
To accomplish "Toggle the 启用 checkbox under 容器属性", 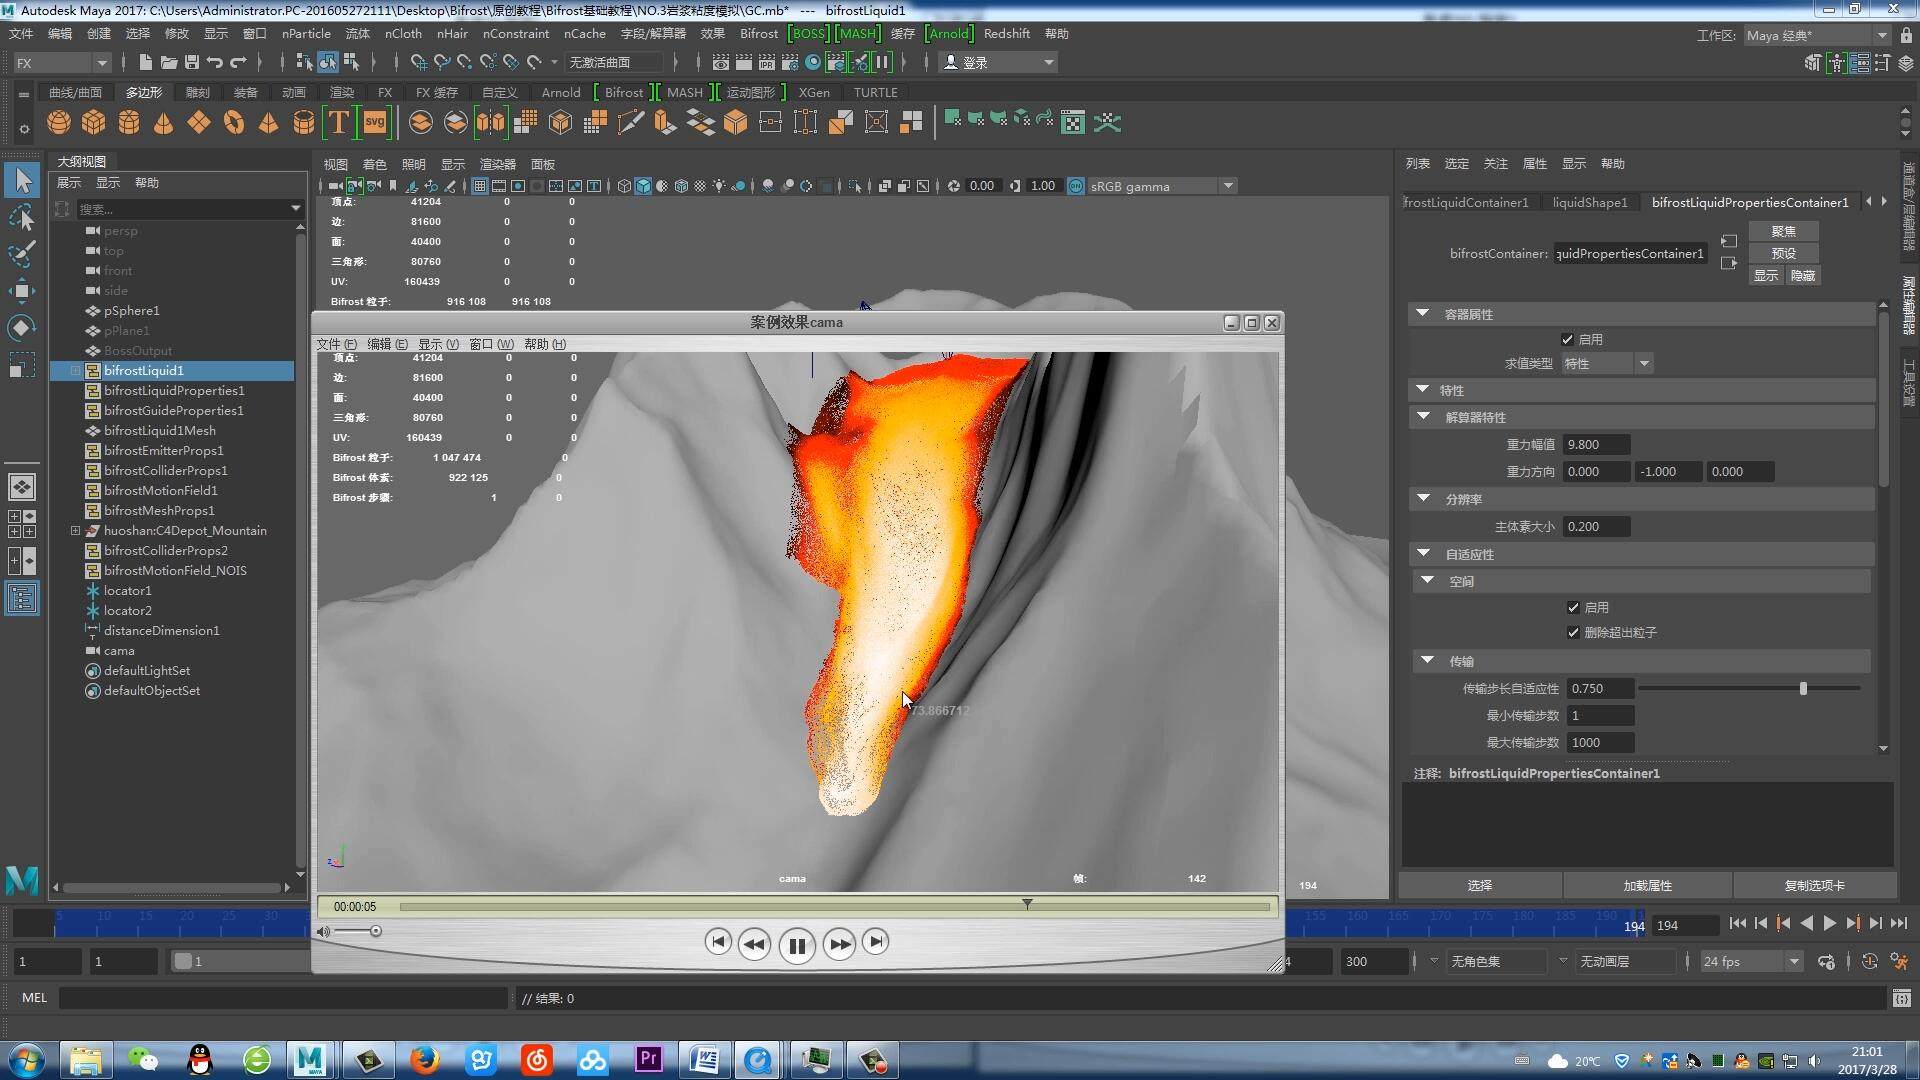I will click(x=1567, y=340).
